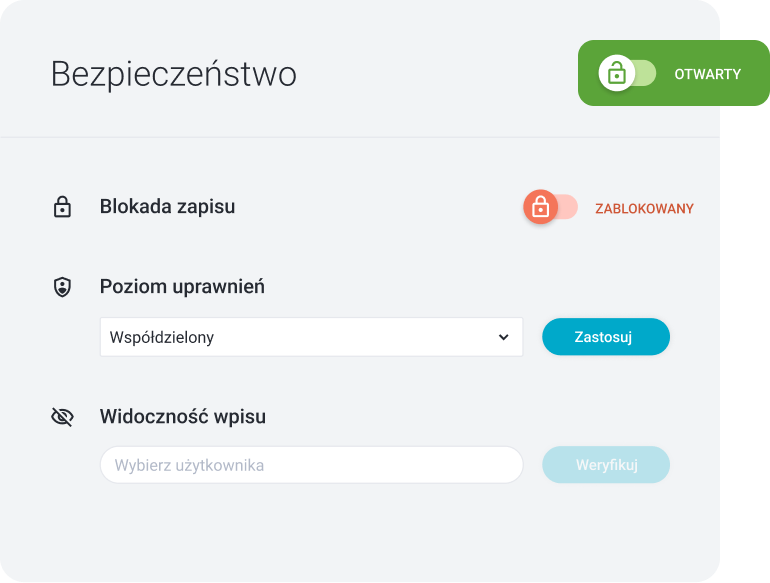Click the open padlock knob in green badge
The image size is (770, 583).
point(617,73)
